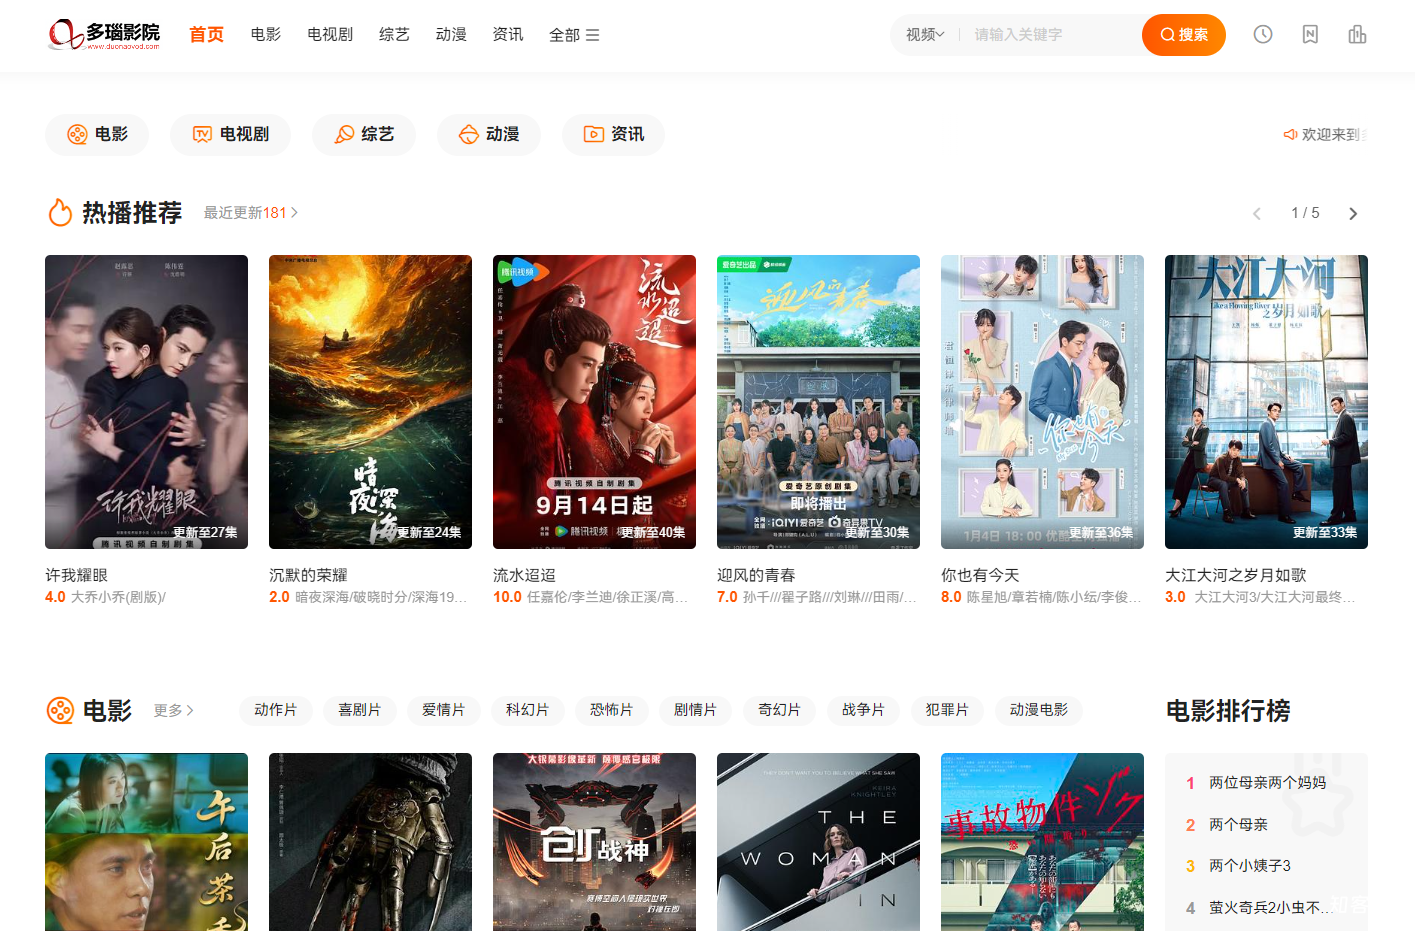Open the ranking chart icon in header

click(1357, 35)
